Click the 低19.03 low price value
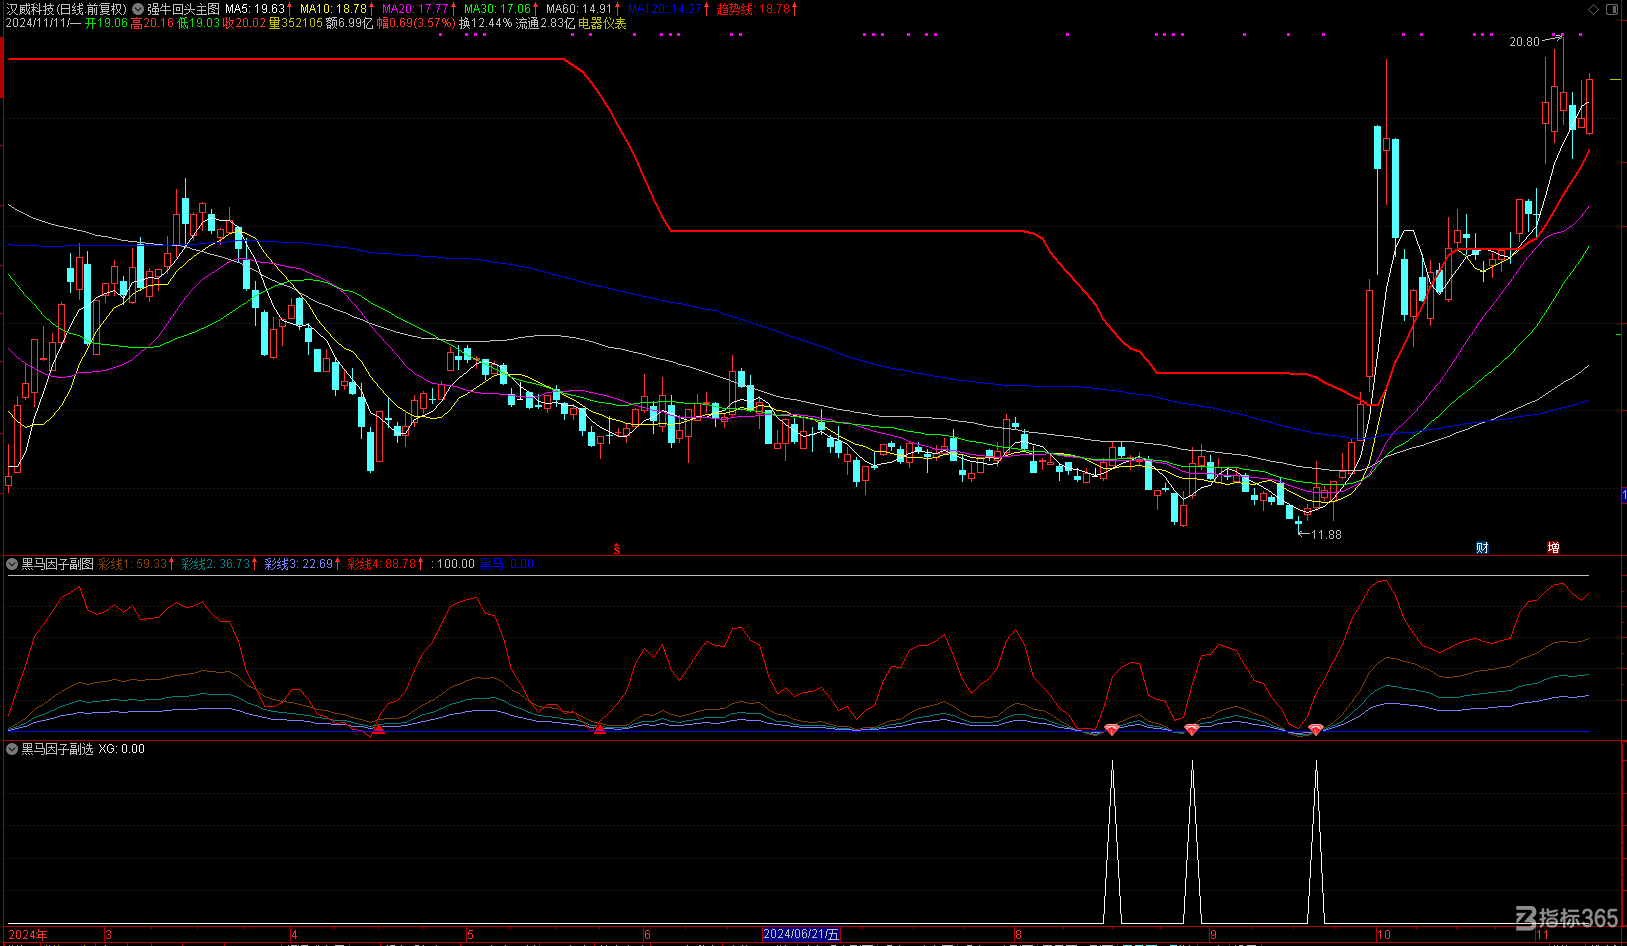The width and height of the screenshot is (1627, 946). pyautogui.click(x=198, y=23)
